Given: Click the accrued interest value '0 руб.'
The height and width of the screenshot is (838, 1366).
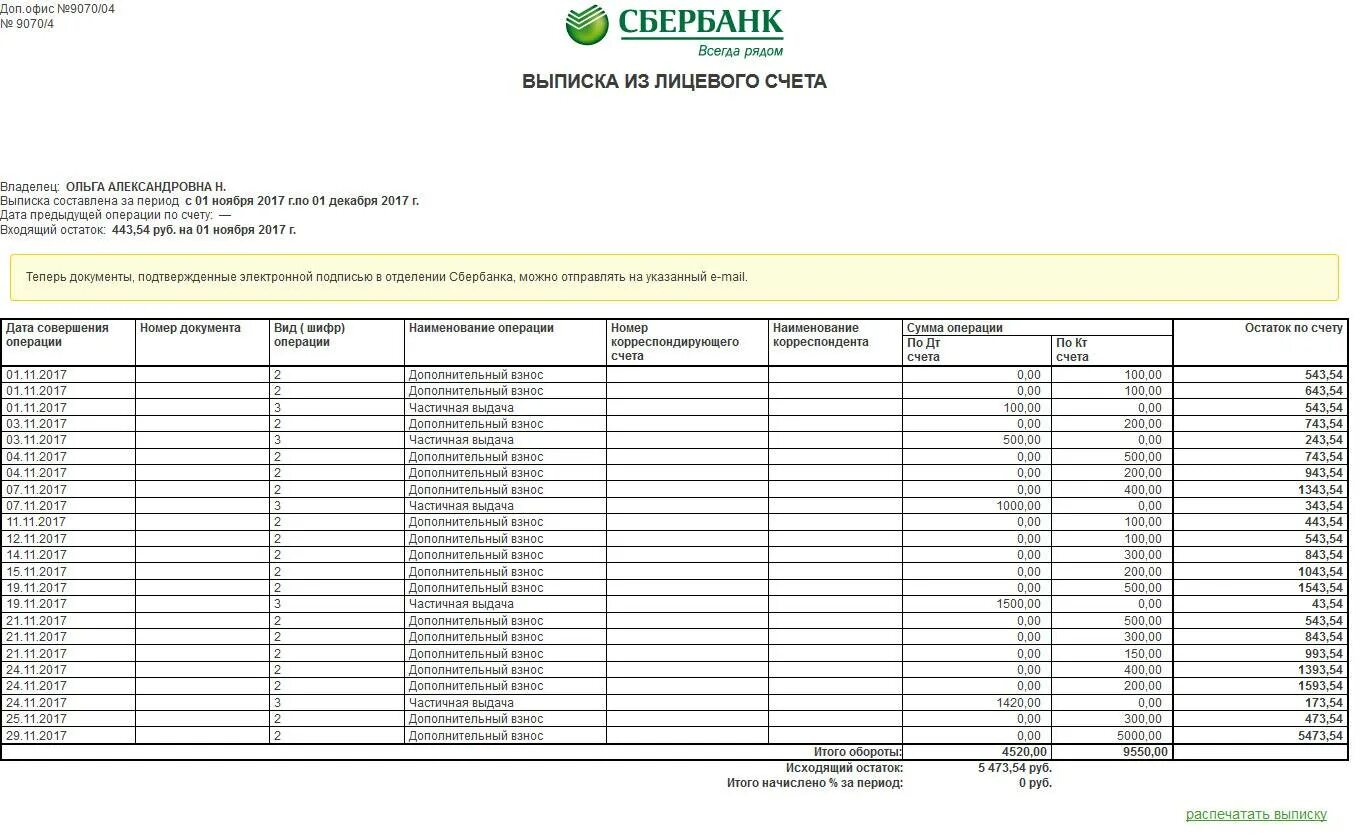Looking at the screenshot, I should click(1035, 783).
